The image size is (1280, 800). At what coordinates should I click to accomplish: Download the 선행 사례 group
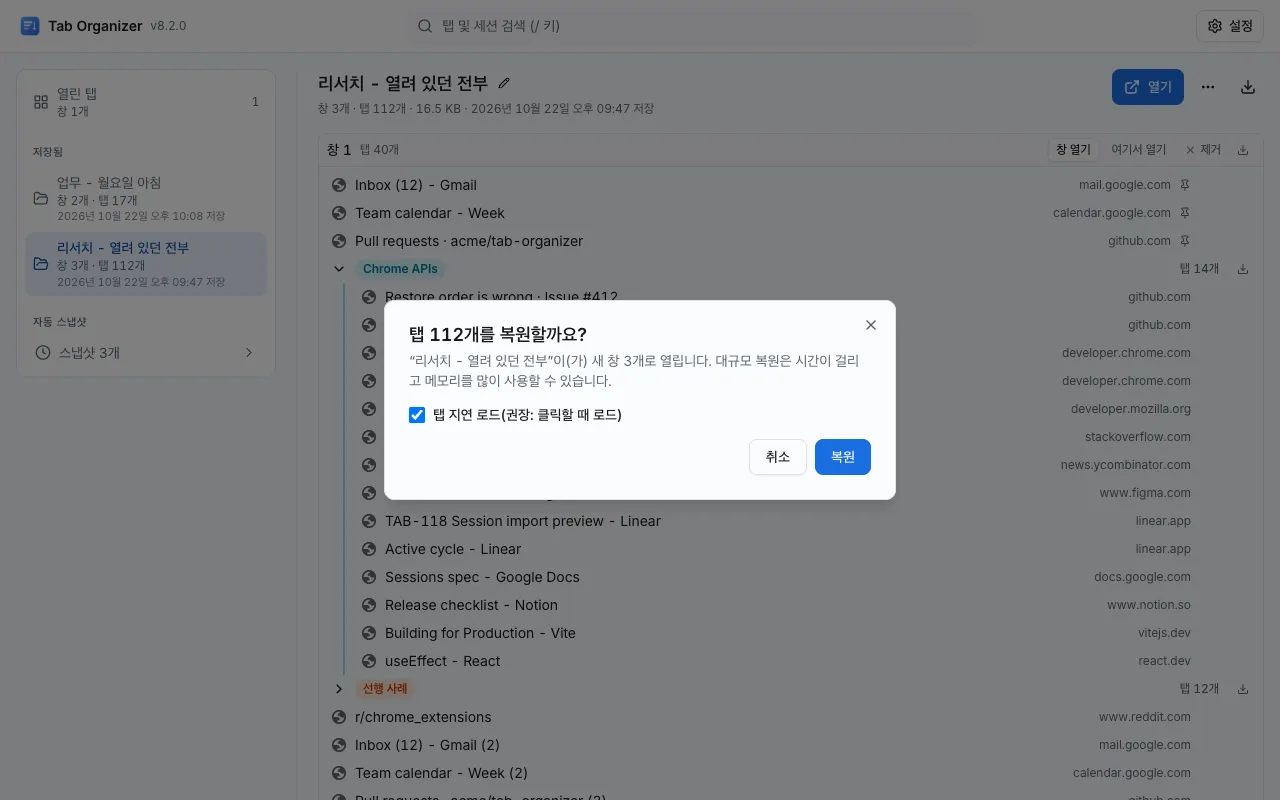pos(1243,689)
